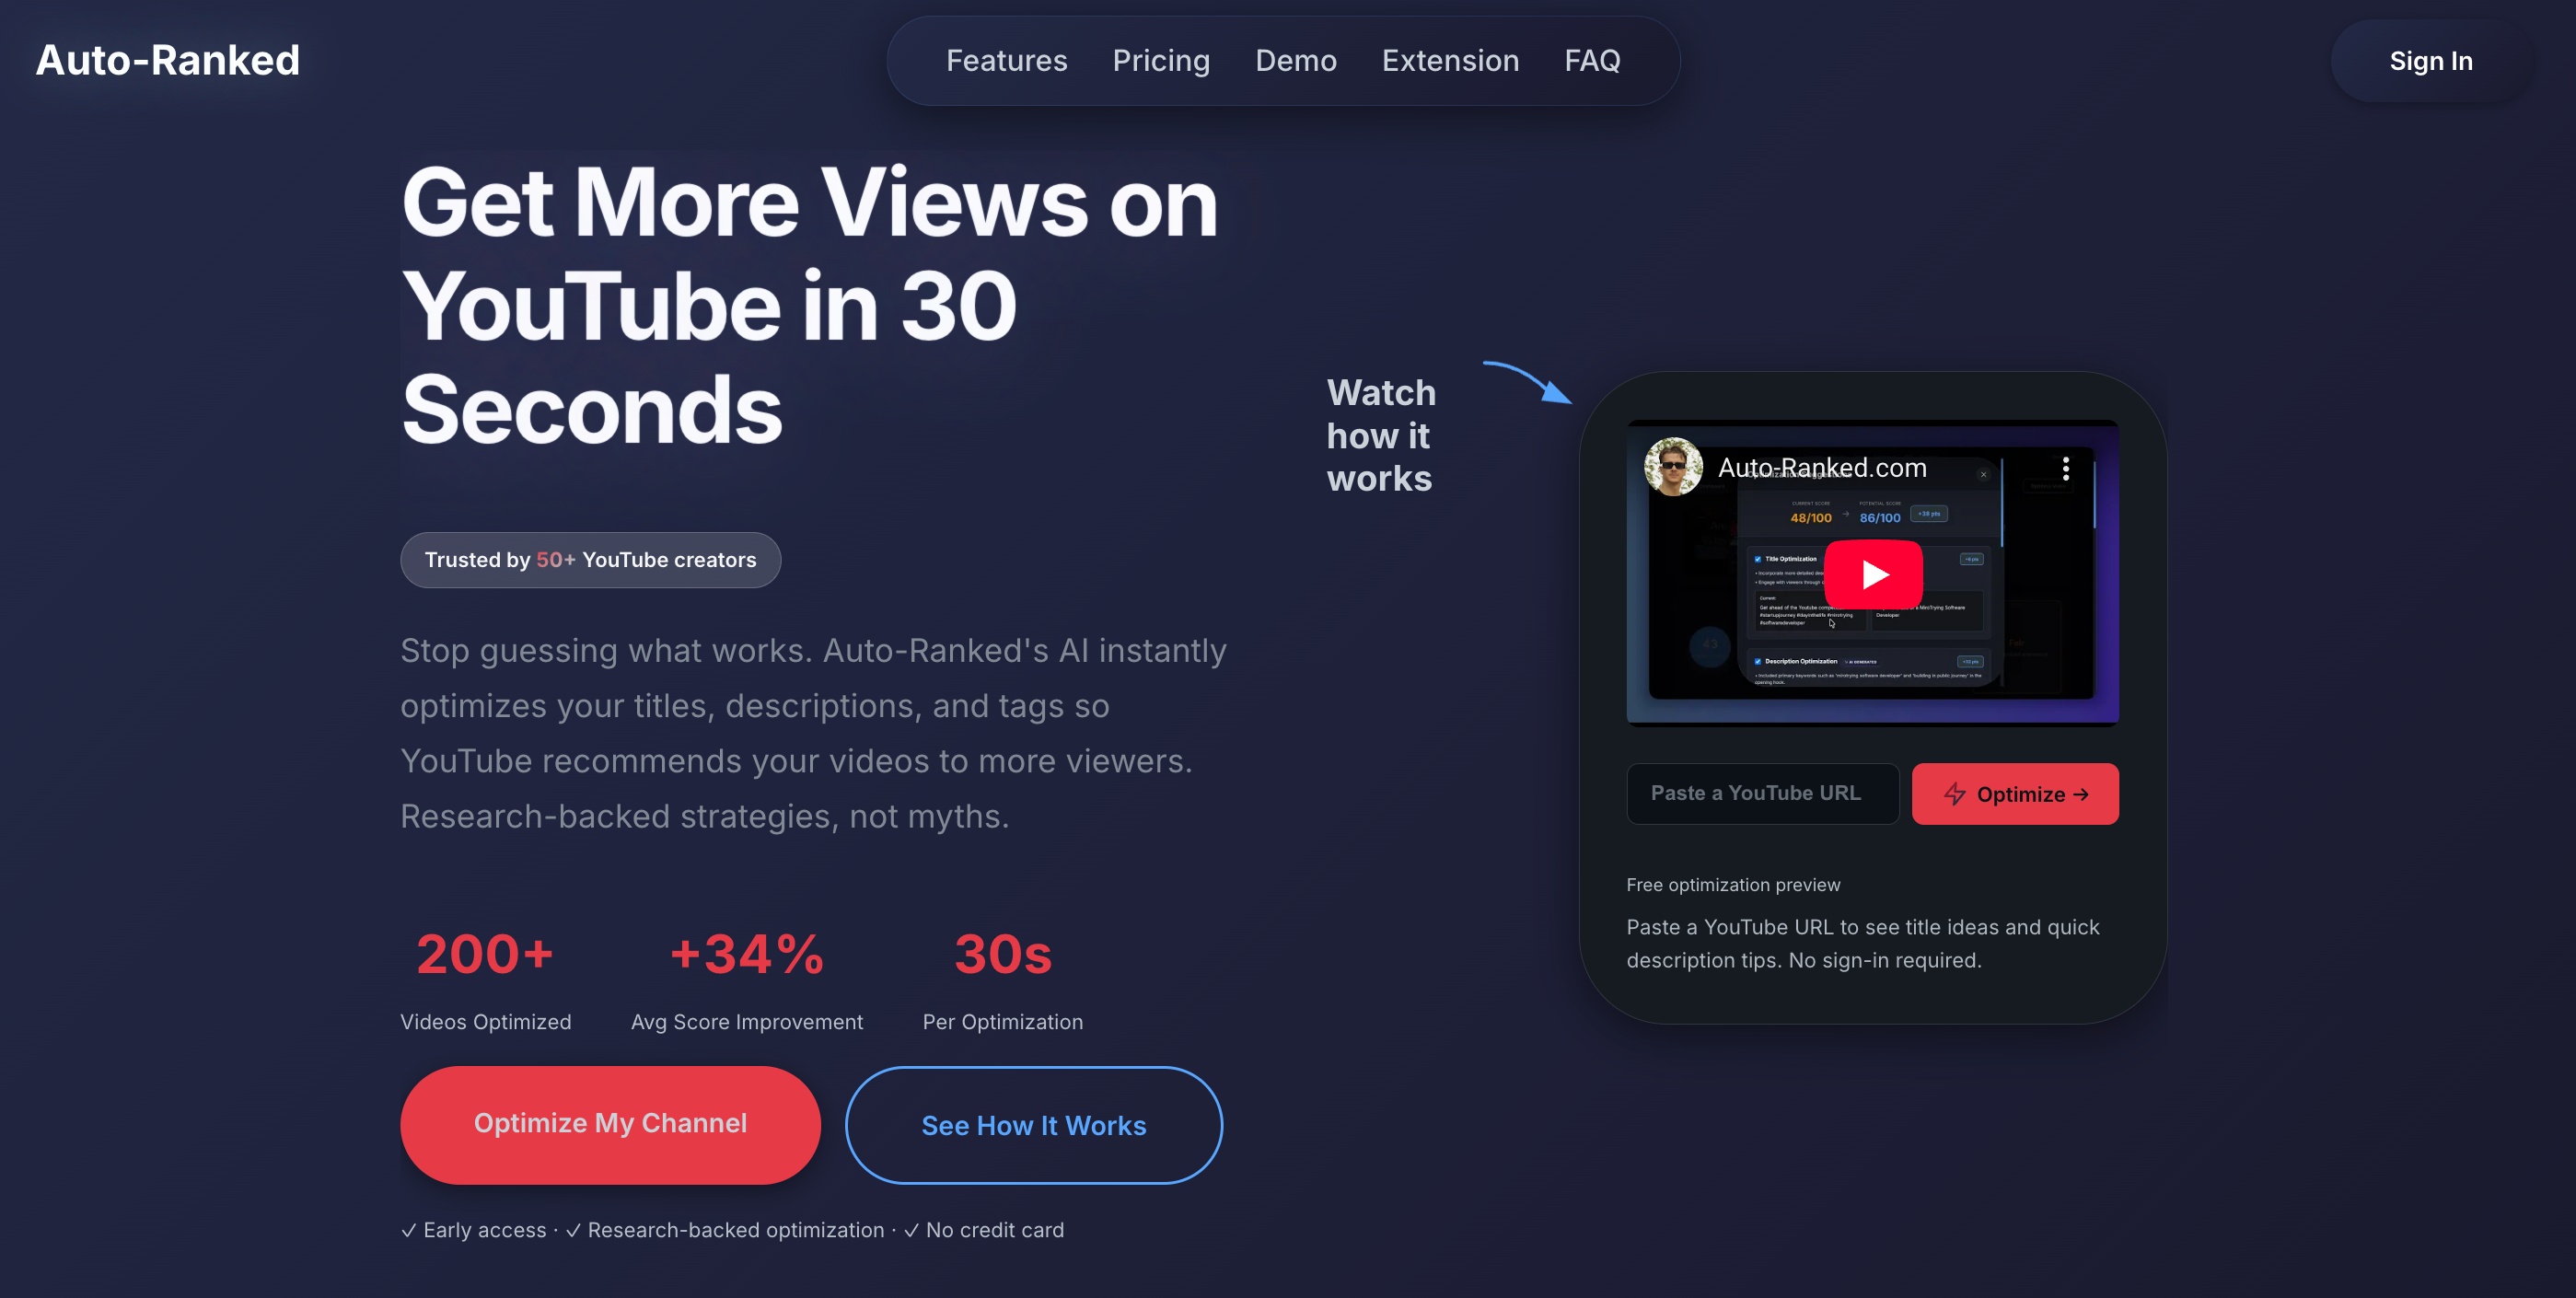Click the X close icon inside video preview
The width and height of the screenshot is (2576, 1298).
point(1983,475)
